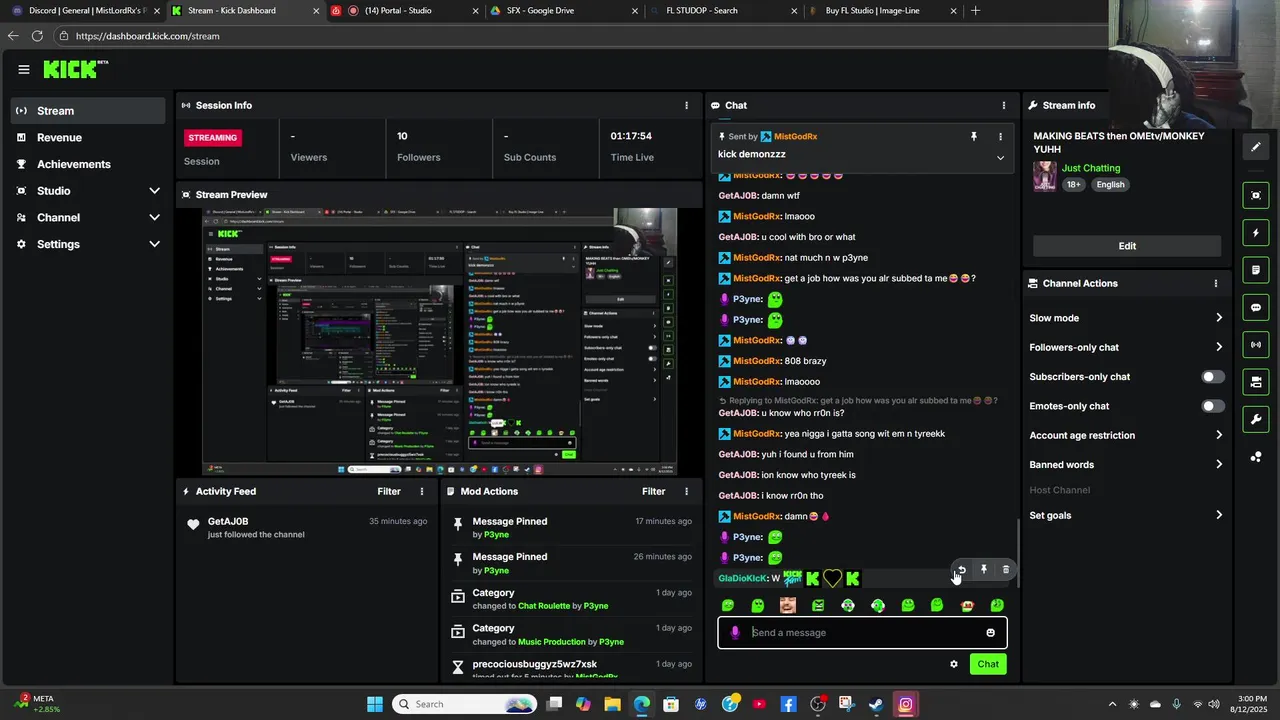Click the pencil edit widget icon

[1256, 147]
